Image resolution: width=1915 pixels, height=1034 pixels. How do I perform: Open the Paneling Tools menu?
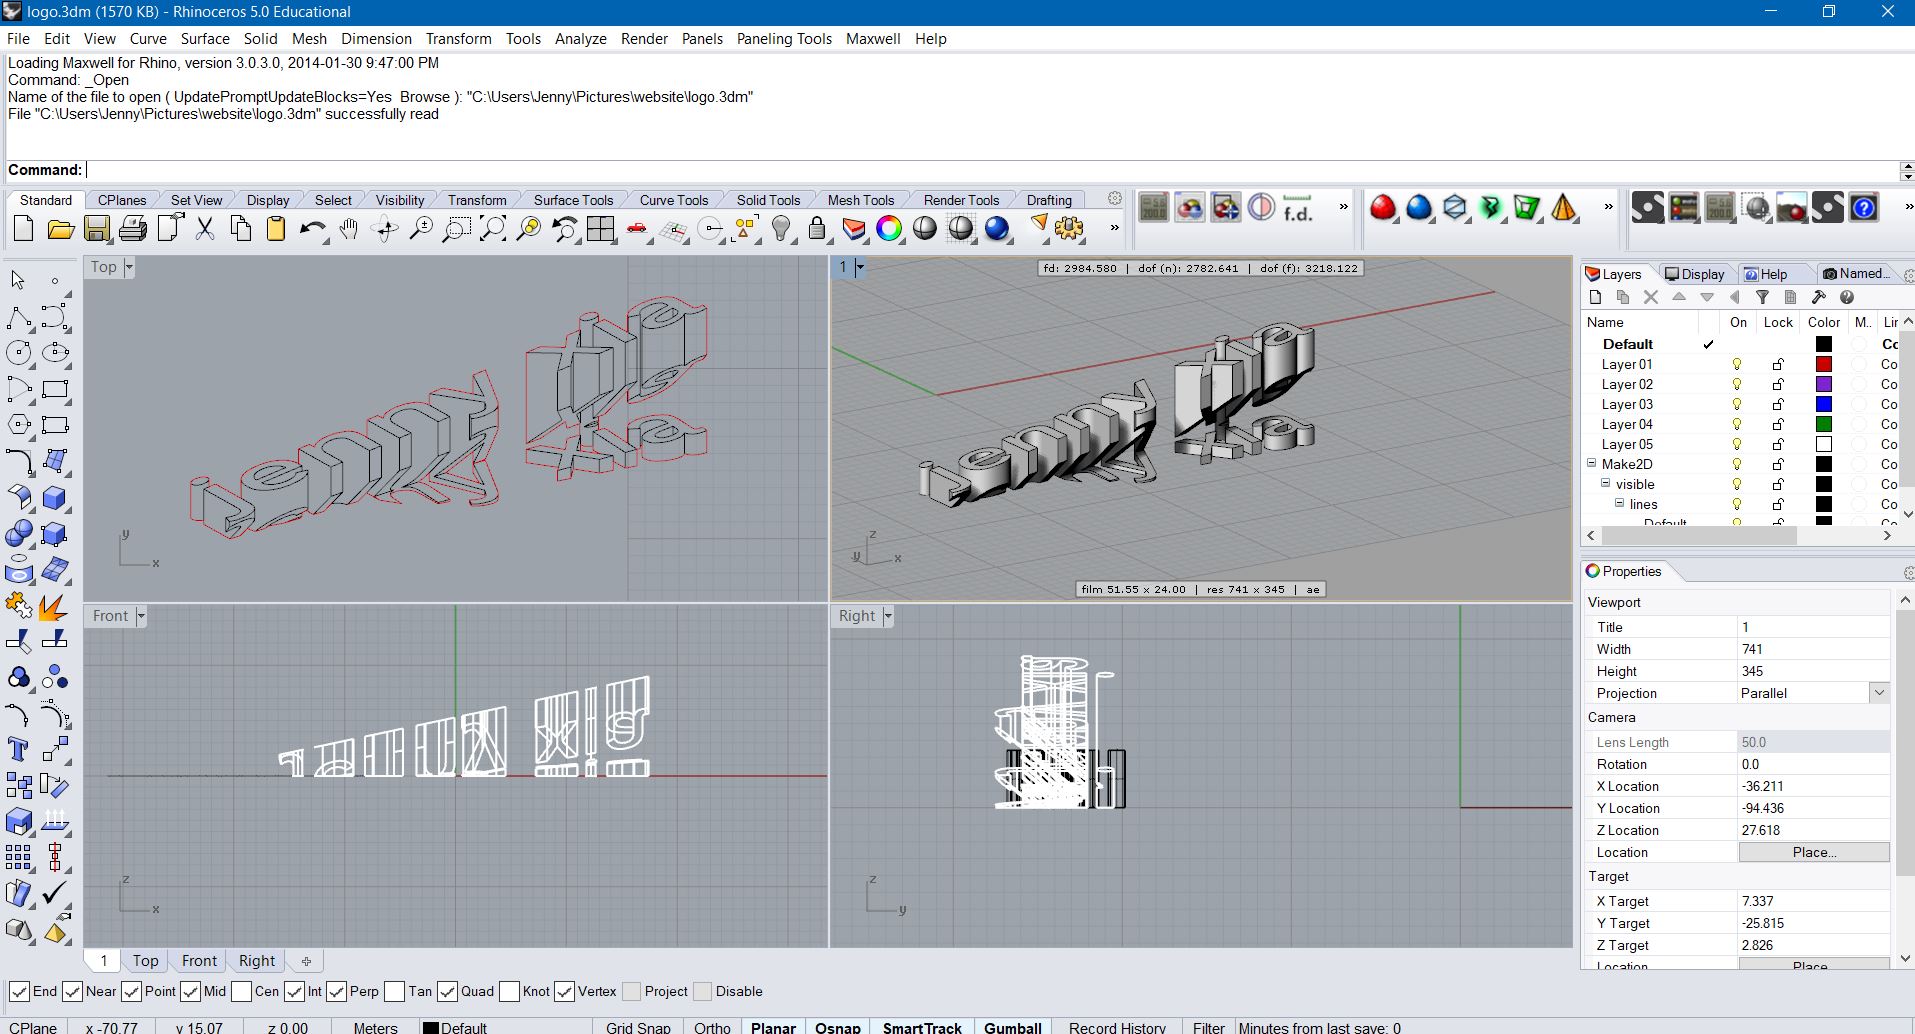click(x=784, y=38)
